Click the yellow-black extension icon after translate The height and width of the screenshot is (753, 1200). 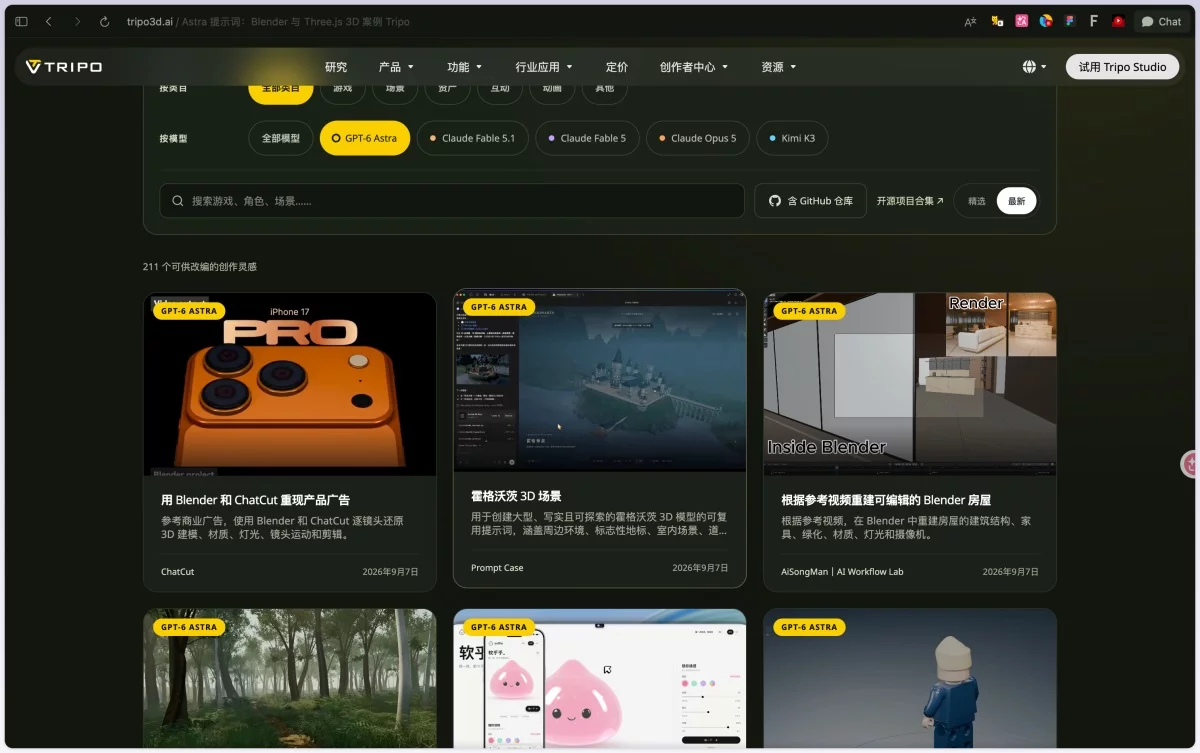pos(997,21)
